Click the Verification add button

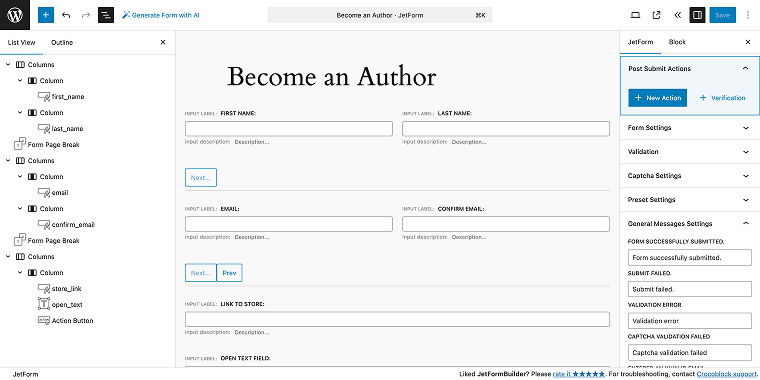coord(722,98)
